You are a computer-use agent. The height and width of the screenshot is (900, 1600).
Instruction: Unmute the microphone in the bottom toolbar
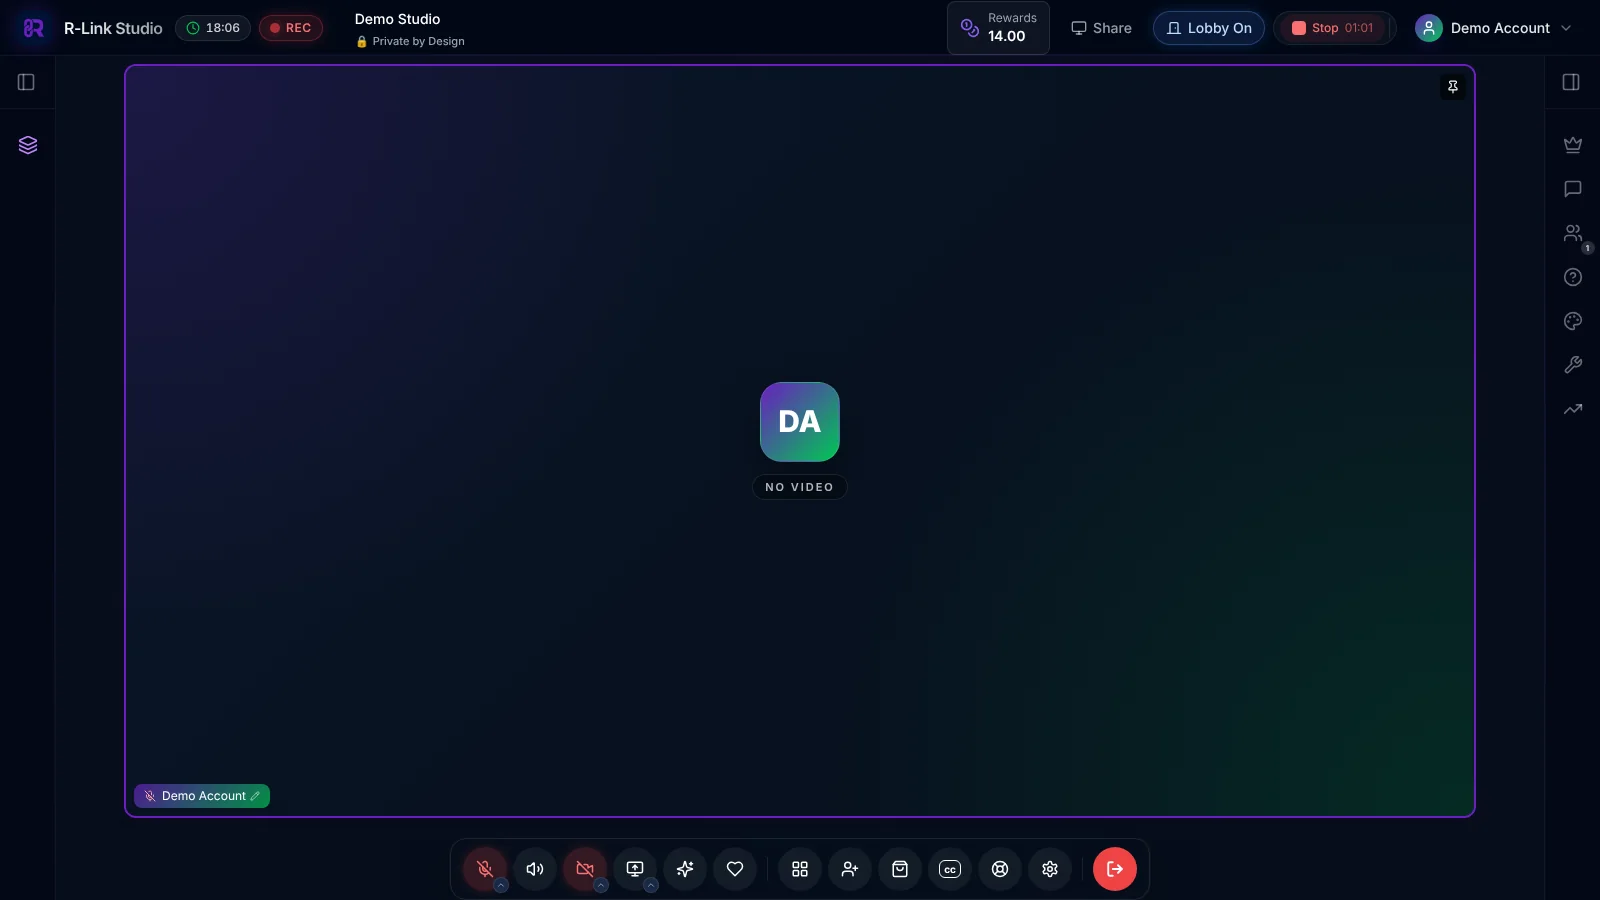(x=485, y=869)
